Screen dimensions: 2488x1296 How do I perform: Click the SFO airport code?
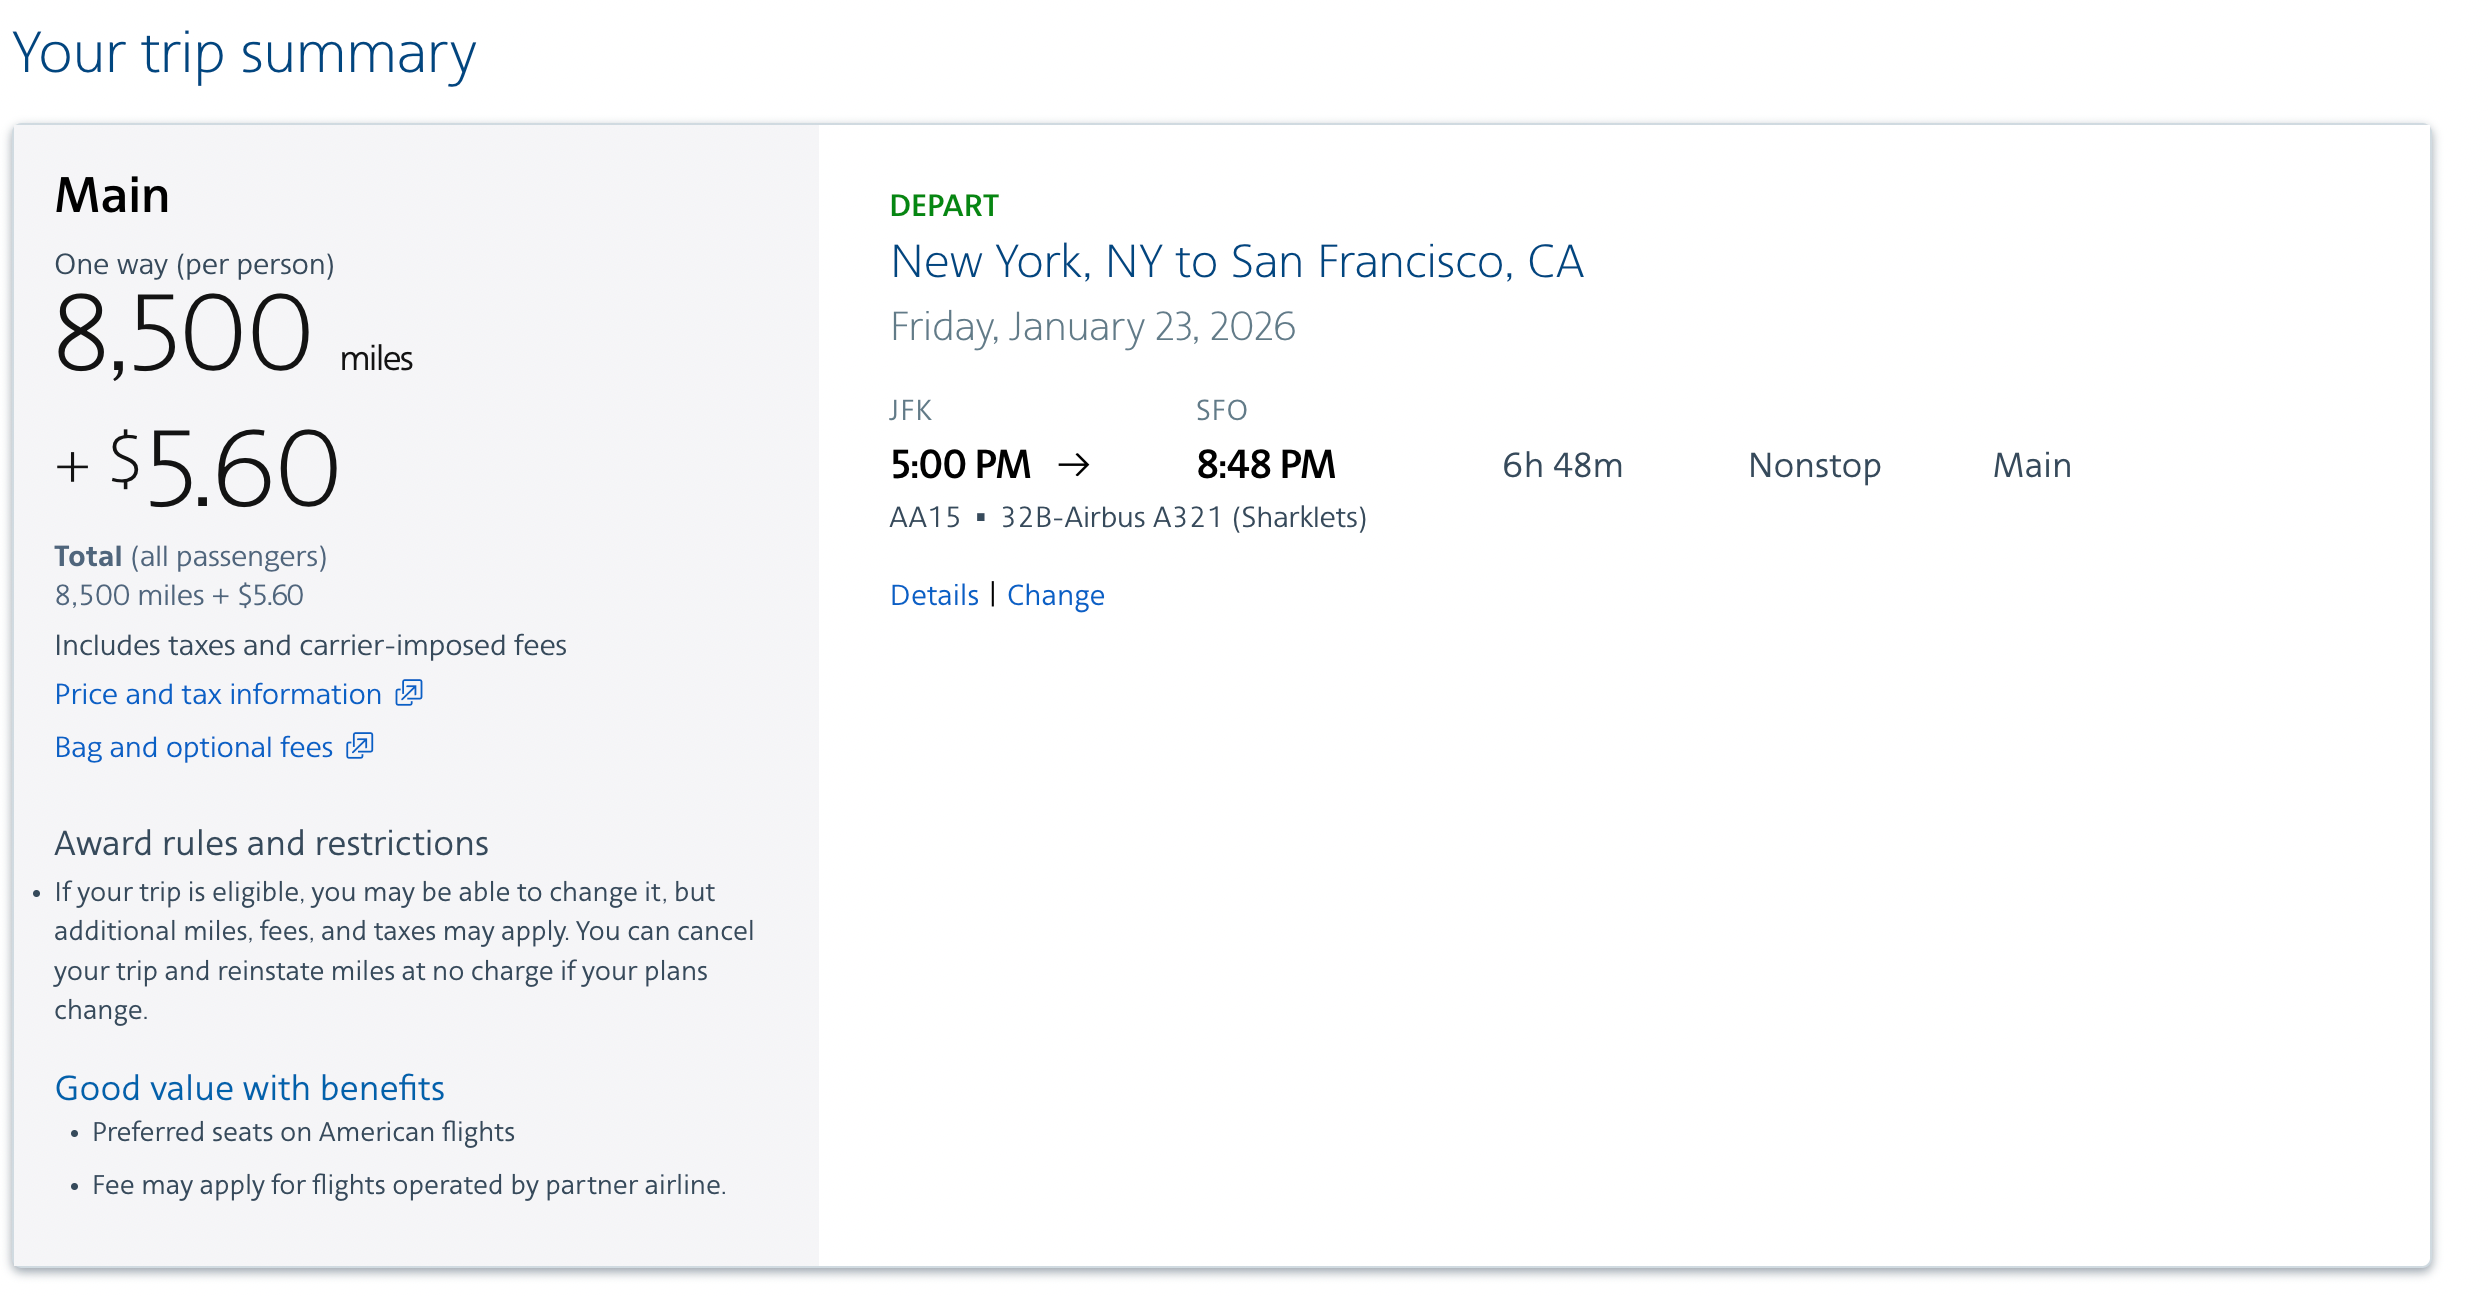[1221, 409]
